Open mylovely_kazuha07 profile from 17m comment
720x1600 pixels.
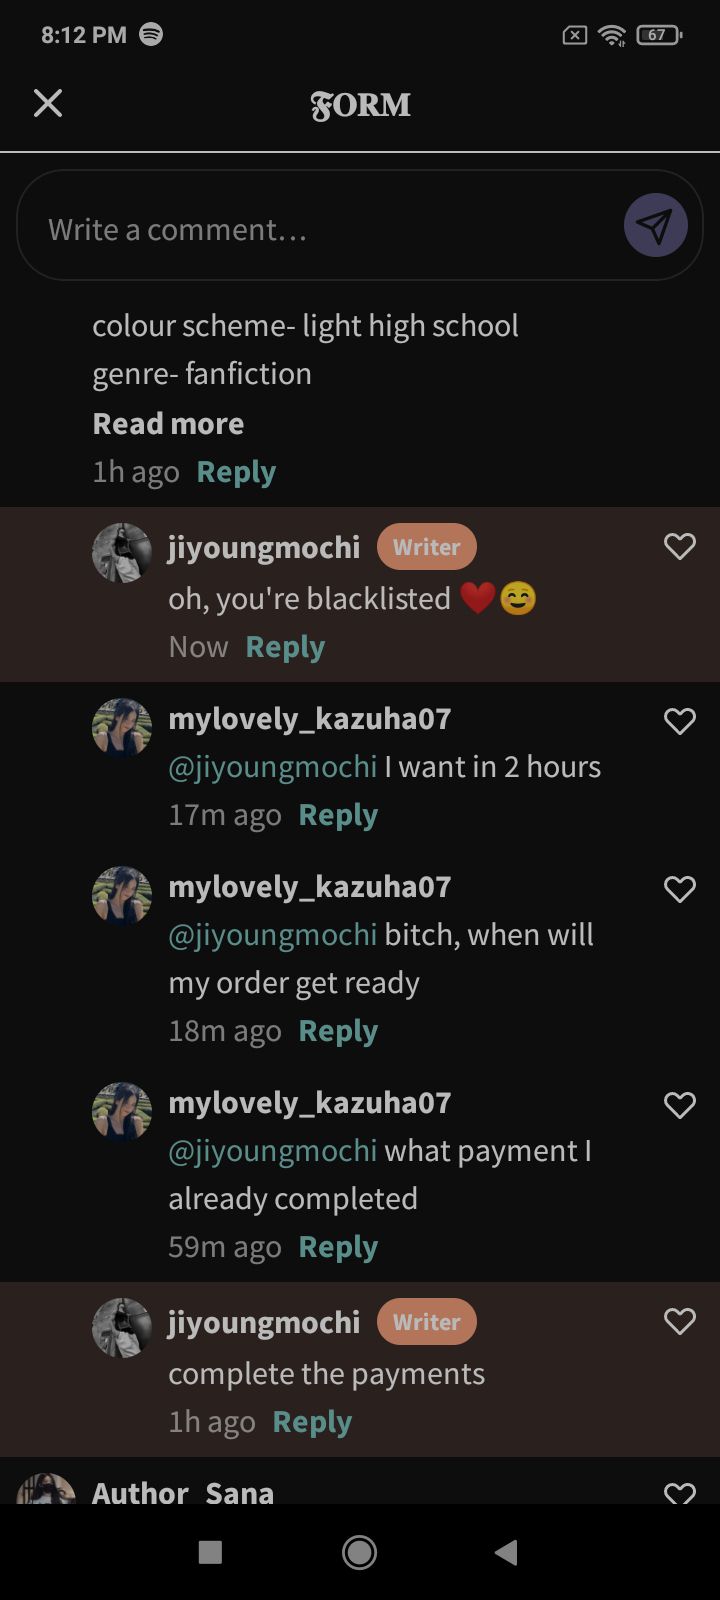tap(310, 718)
